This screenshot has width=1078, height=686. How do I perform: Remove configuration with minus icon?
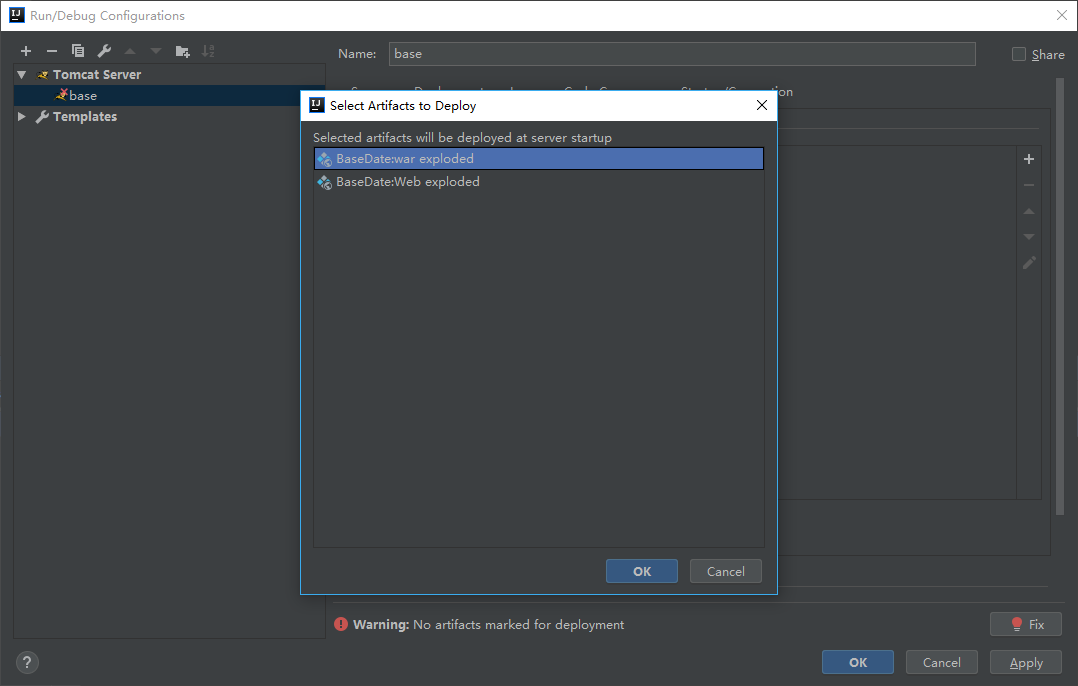click(52, 51)
